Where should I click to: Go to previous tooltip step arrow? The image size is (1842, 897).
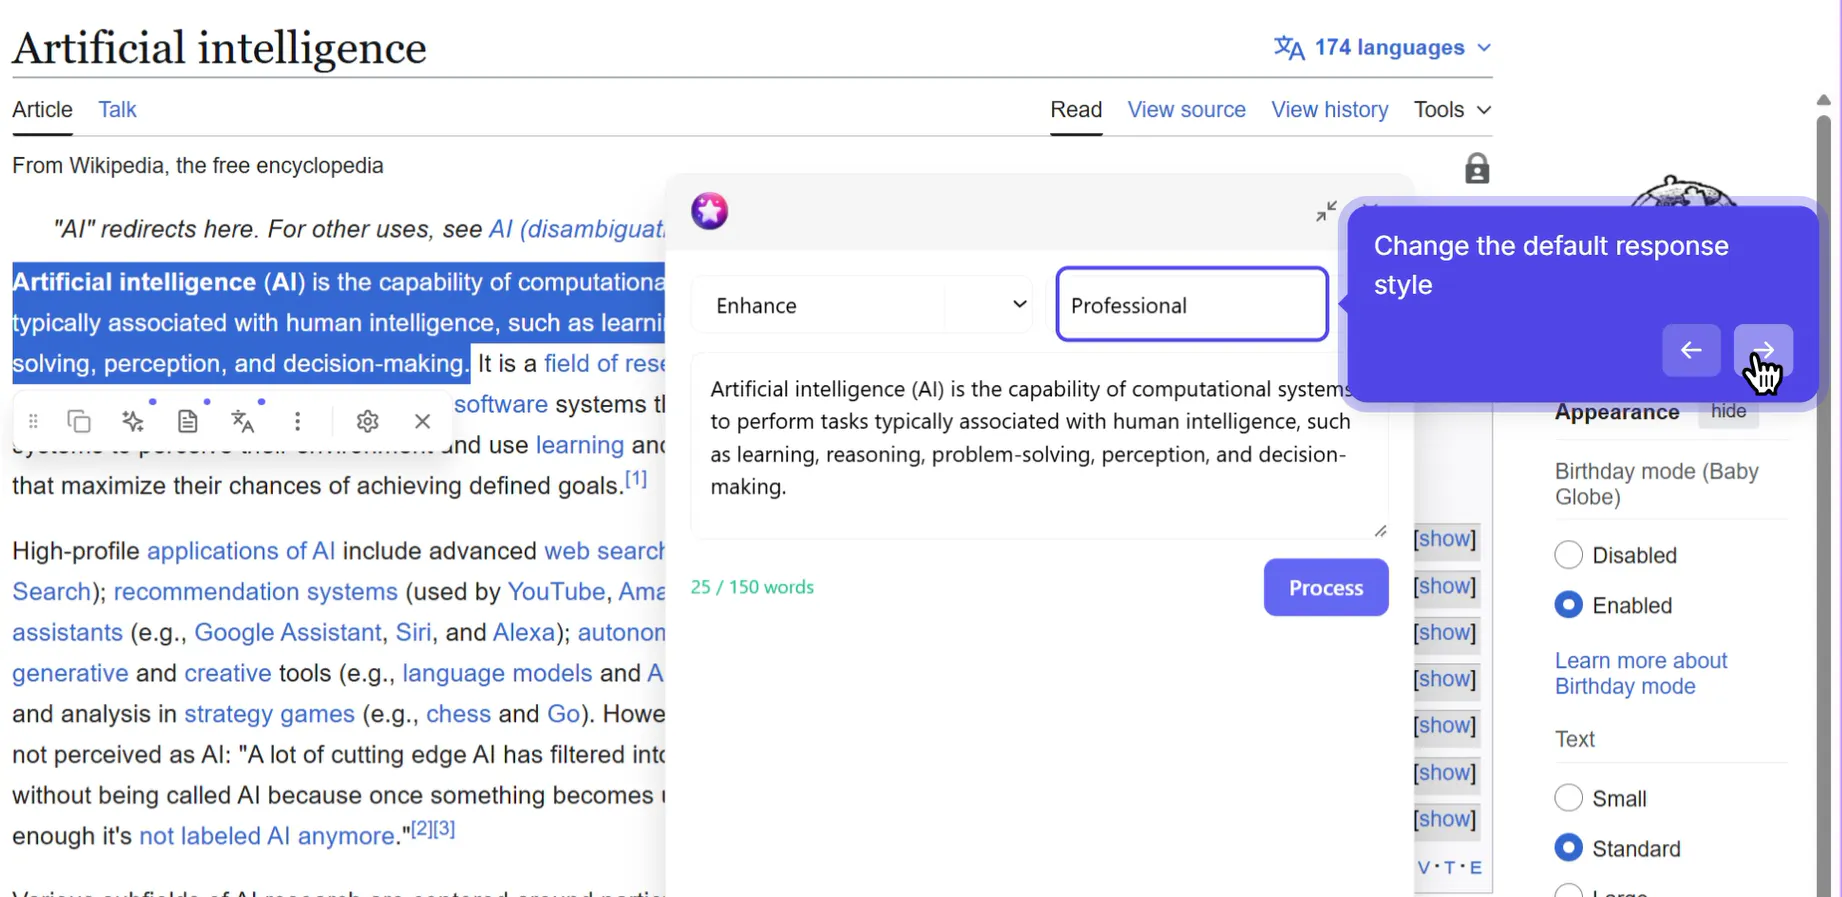click(x=1691, y=350)
